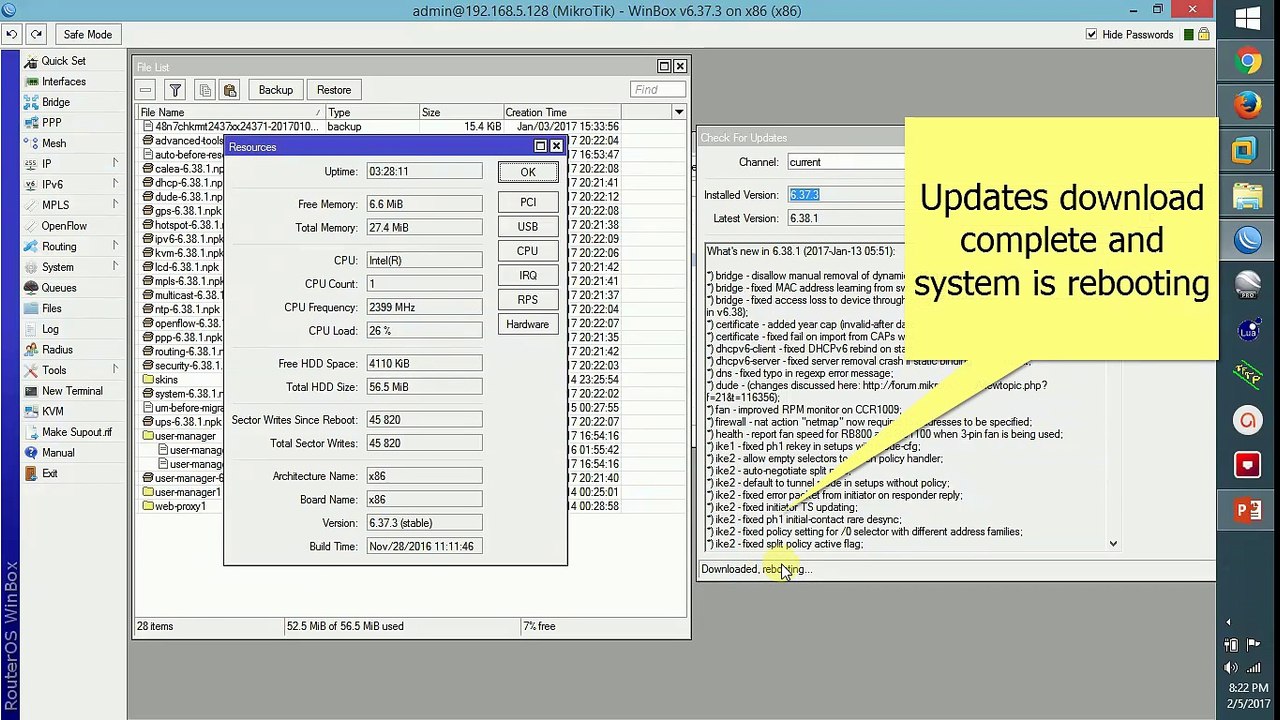Sort File List by Type column
Screen dimensions: 1280x720
pyautogui.click(x=371, y=113)
